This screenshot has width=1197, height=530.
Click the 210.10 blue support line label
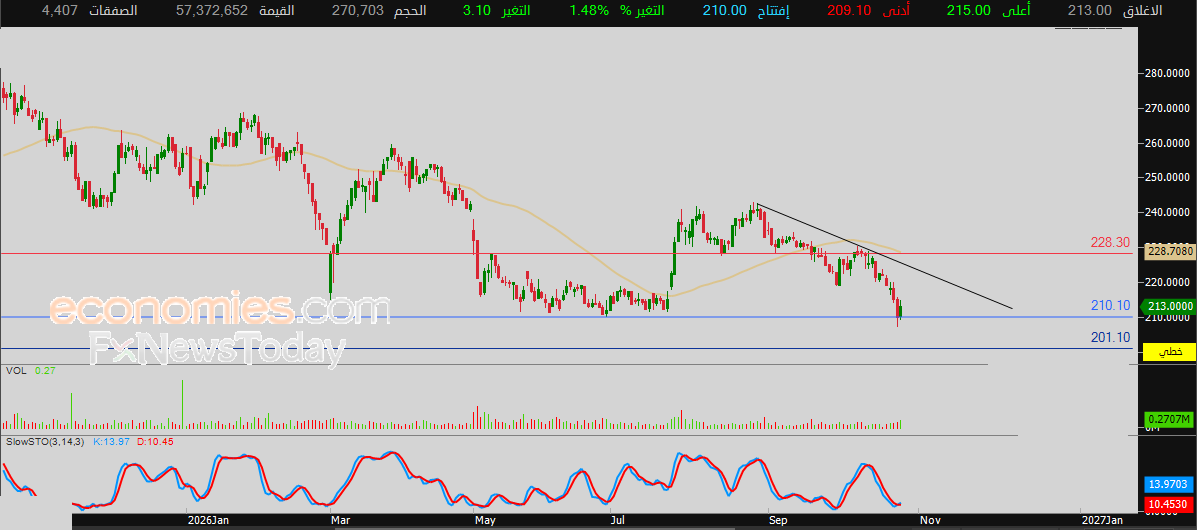[1110, 305]
